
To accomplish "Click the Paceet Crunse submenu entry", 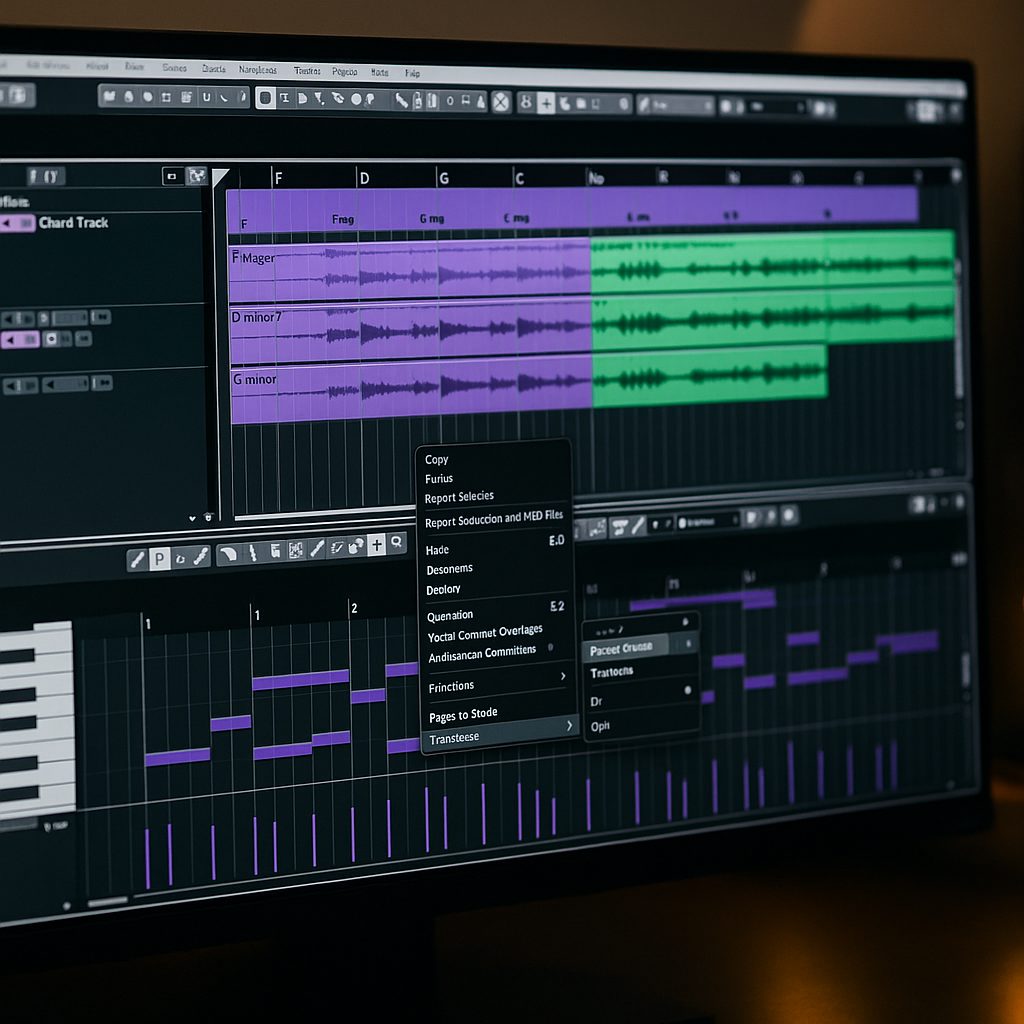I will tap(621, 648).
